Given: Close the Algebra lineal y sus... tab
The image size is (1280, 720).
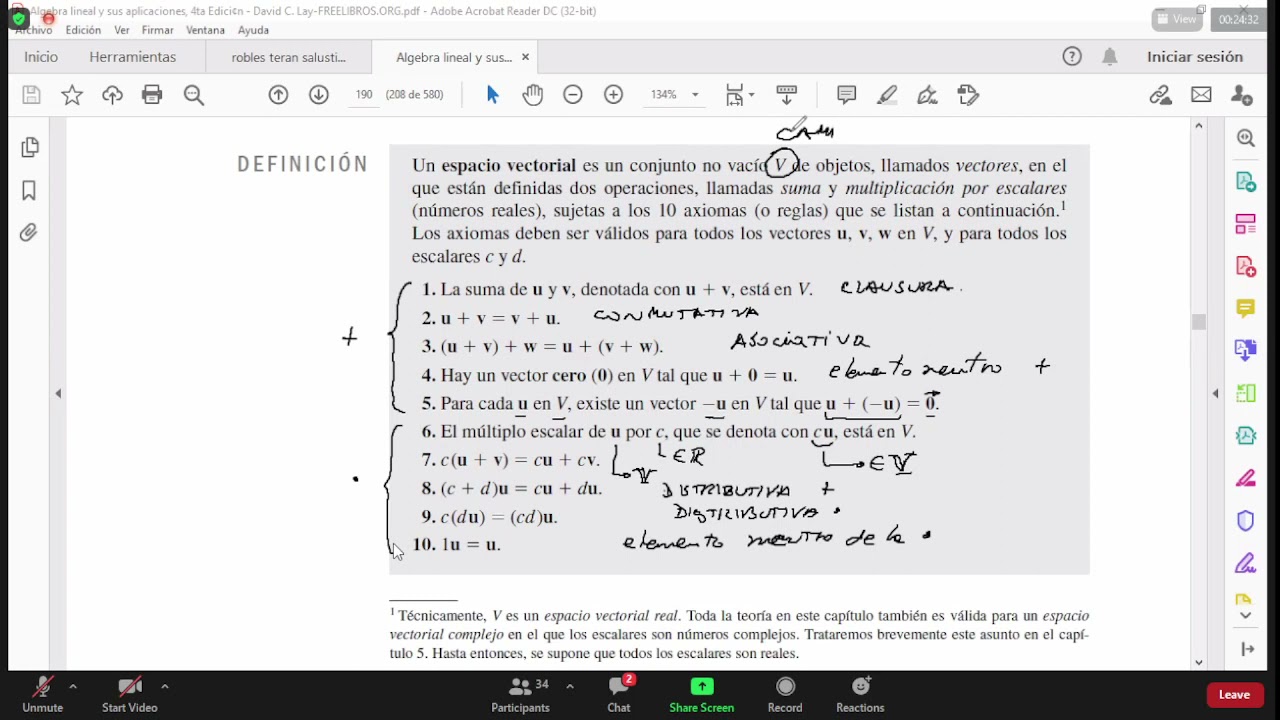Looking at the screenshot, I should pyautogui.click(x=526, y=57).
